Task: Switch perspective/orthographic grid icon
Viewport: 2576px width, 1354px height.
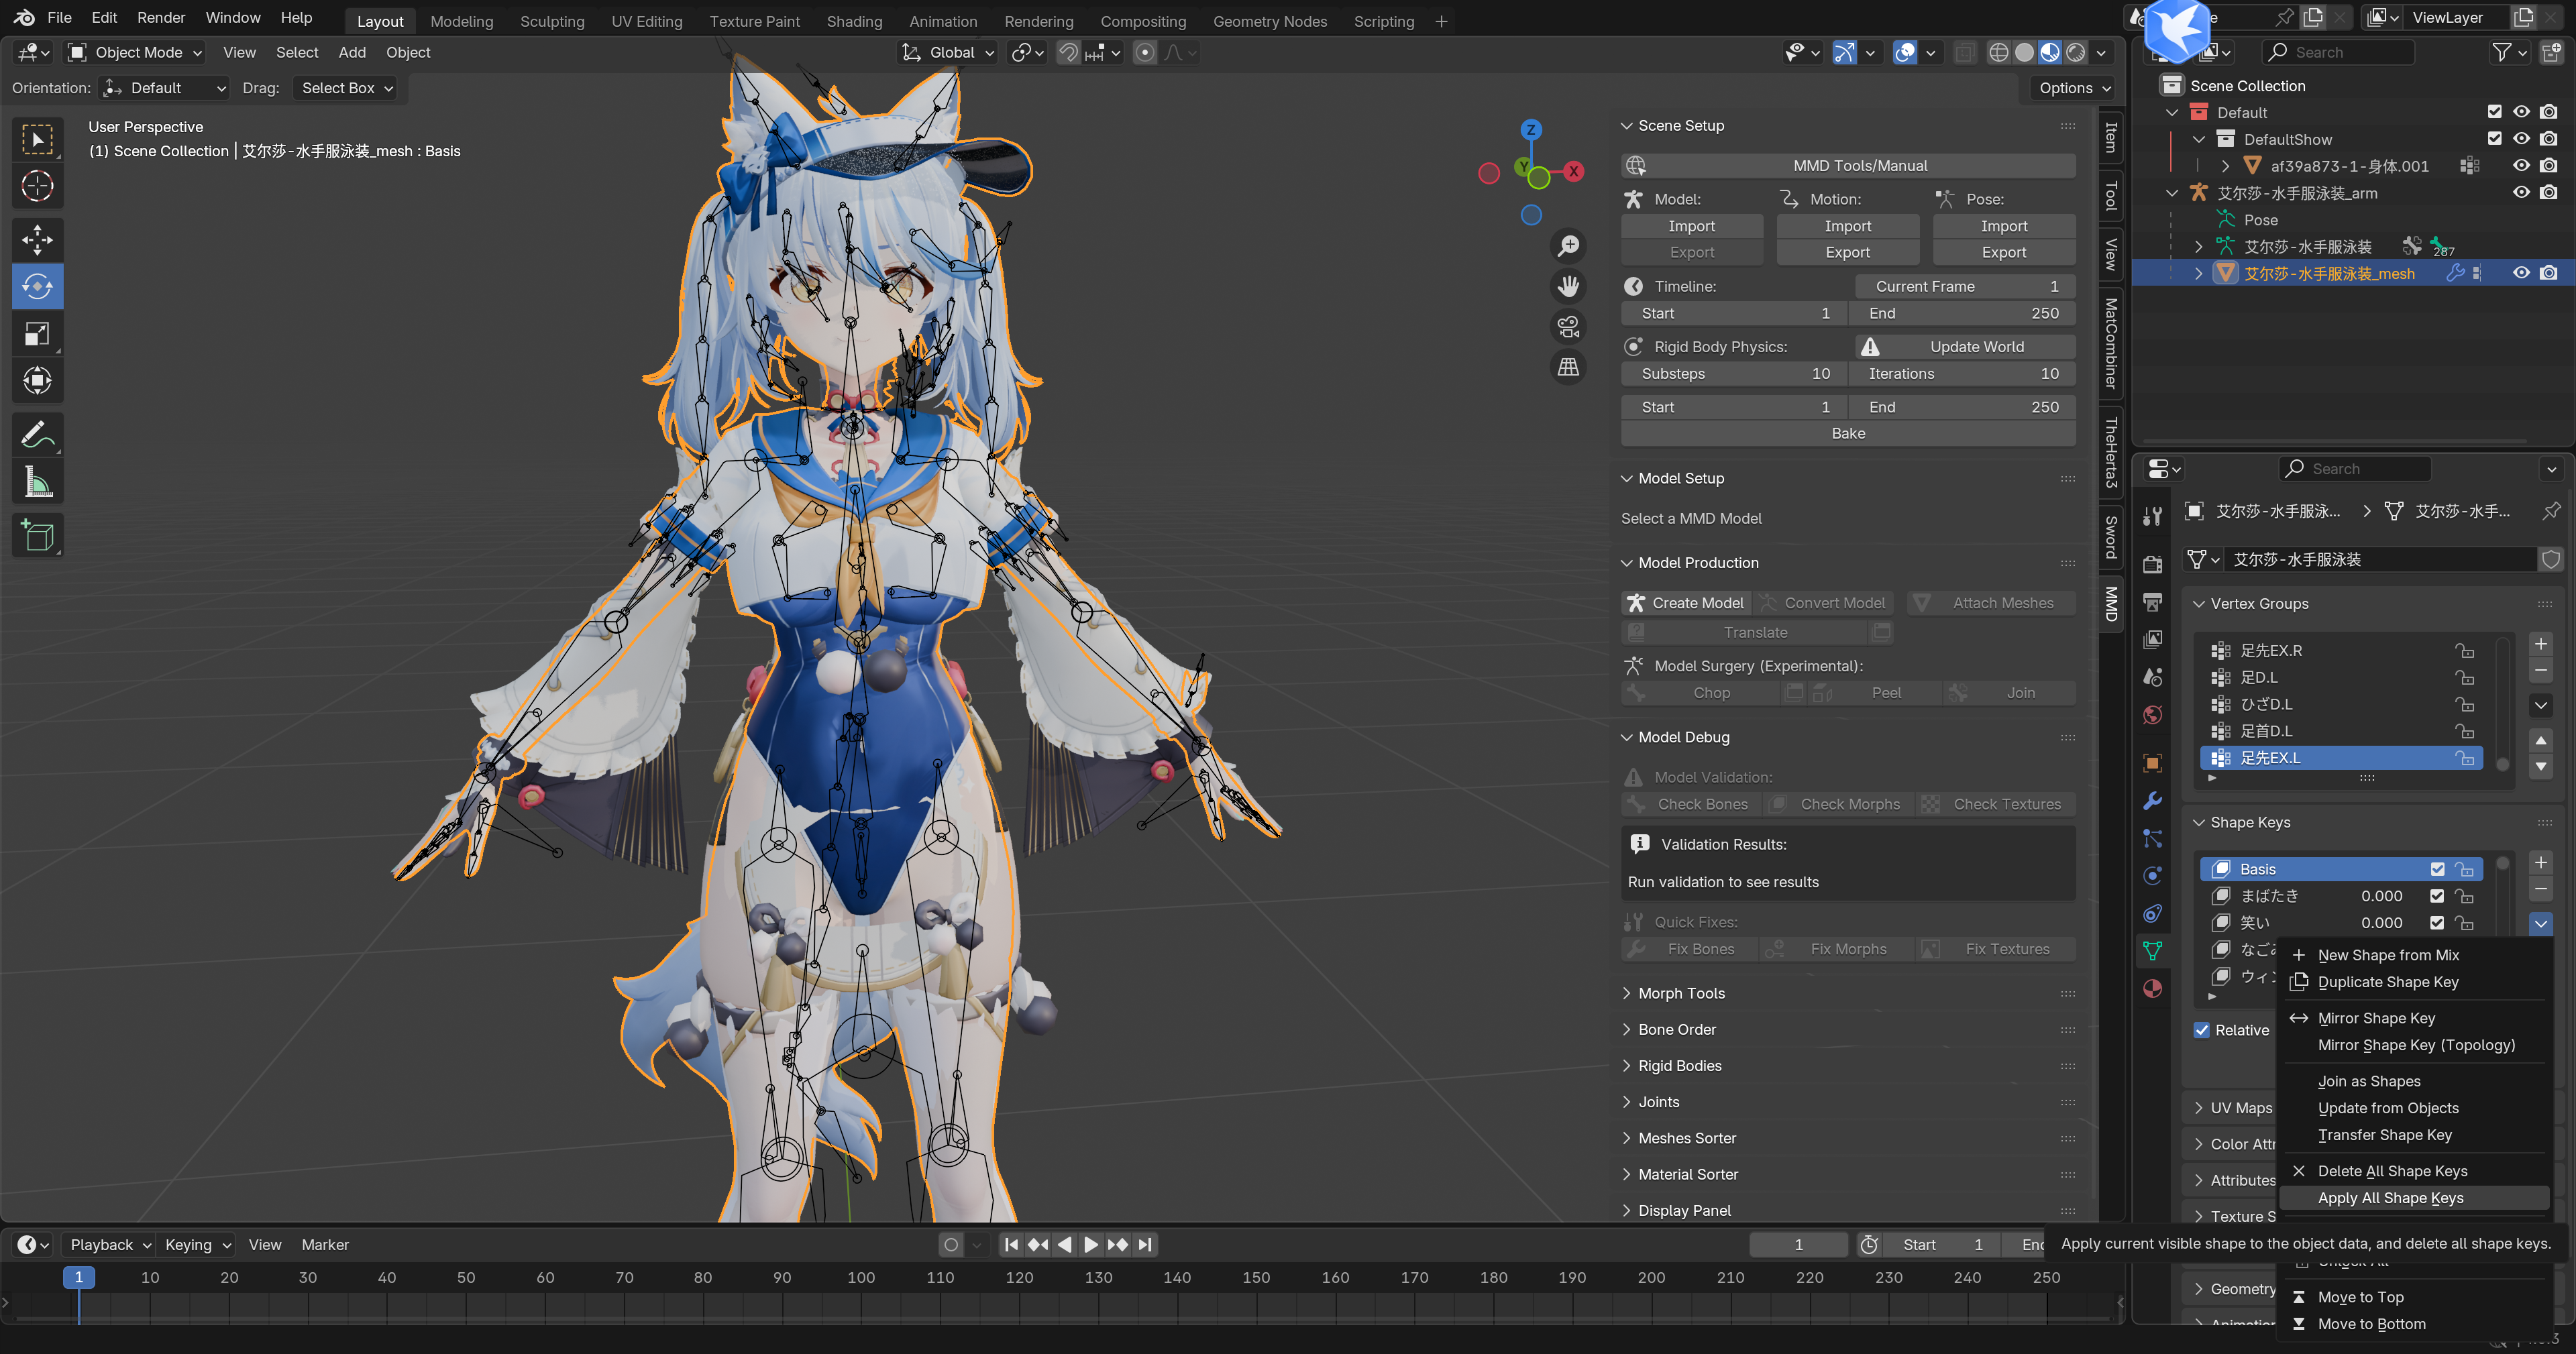Action: point(1568,368)
